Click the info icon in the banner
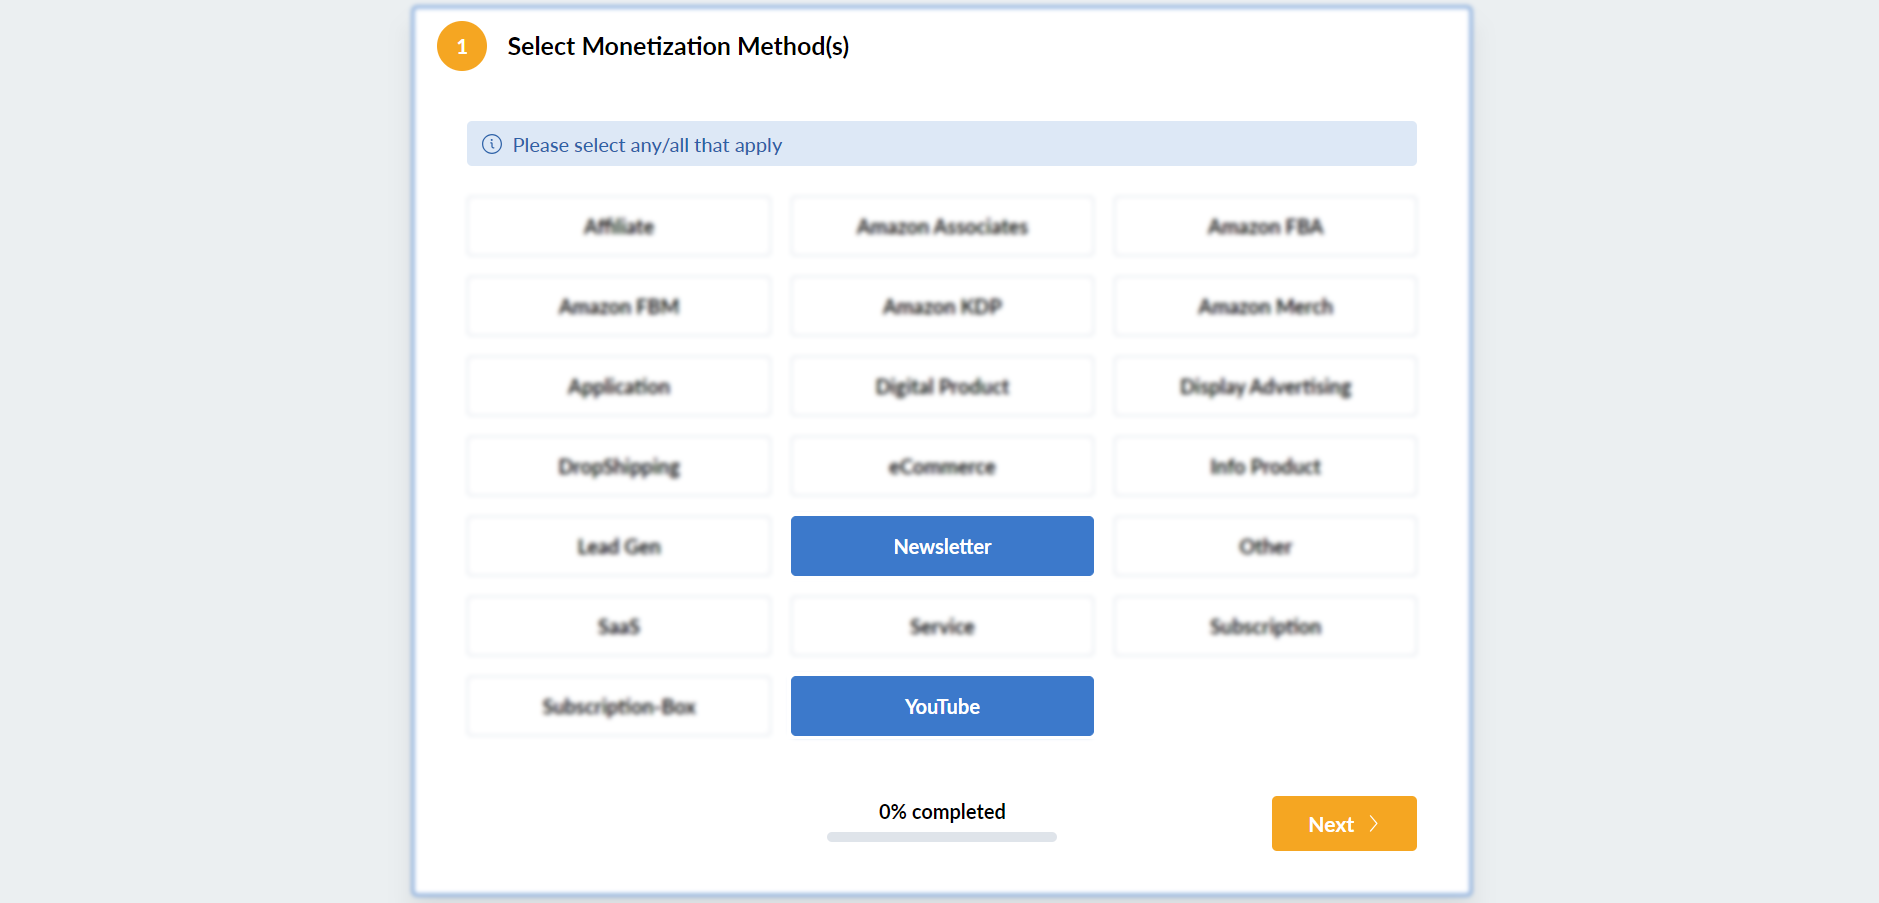This screenshot has height=903, width=1879. pos(492,144)
